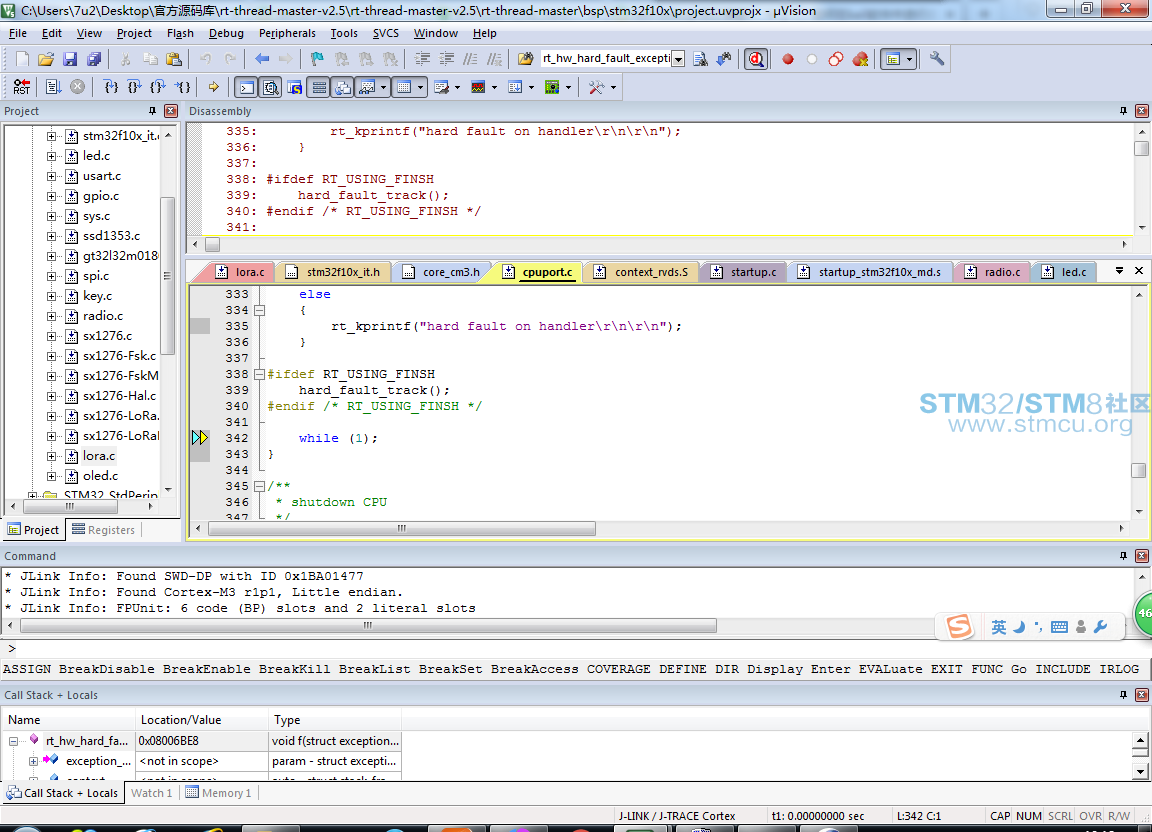The height and width of the screenshot is (832, 1152).
Task: Show next statement yellow arrow
Action: pyautogui.click(x=213, y=87)
